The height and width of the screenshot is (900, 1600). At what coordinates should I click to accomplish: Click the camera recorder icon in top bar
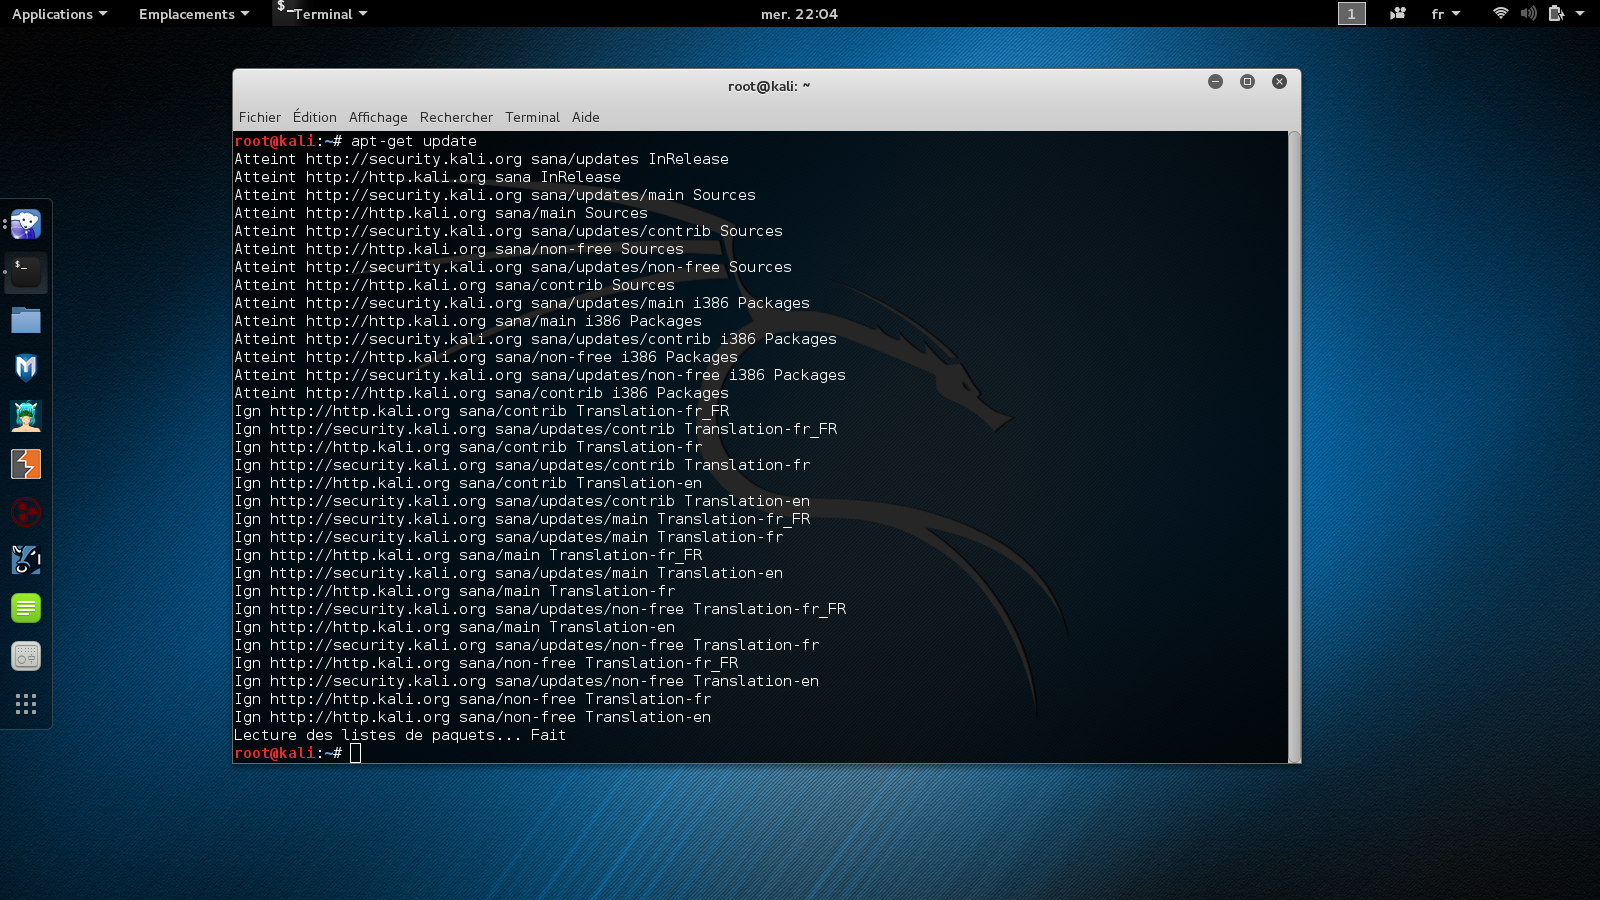1398,13
